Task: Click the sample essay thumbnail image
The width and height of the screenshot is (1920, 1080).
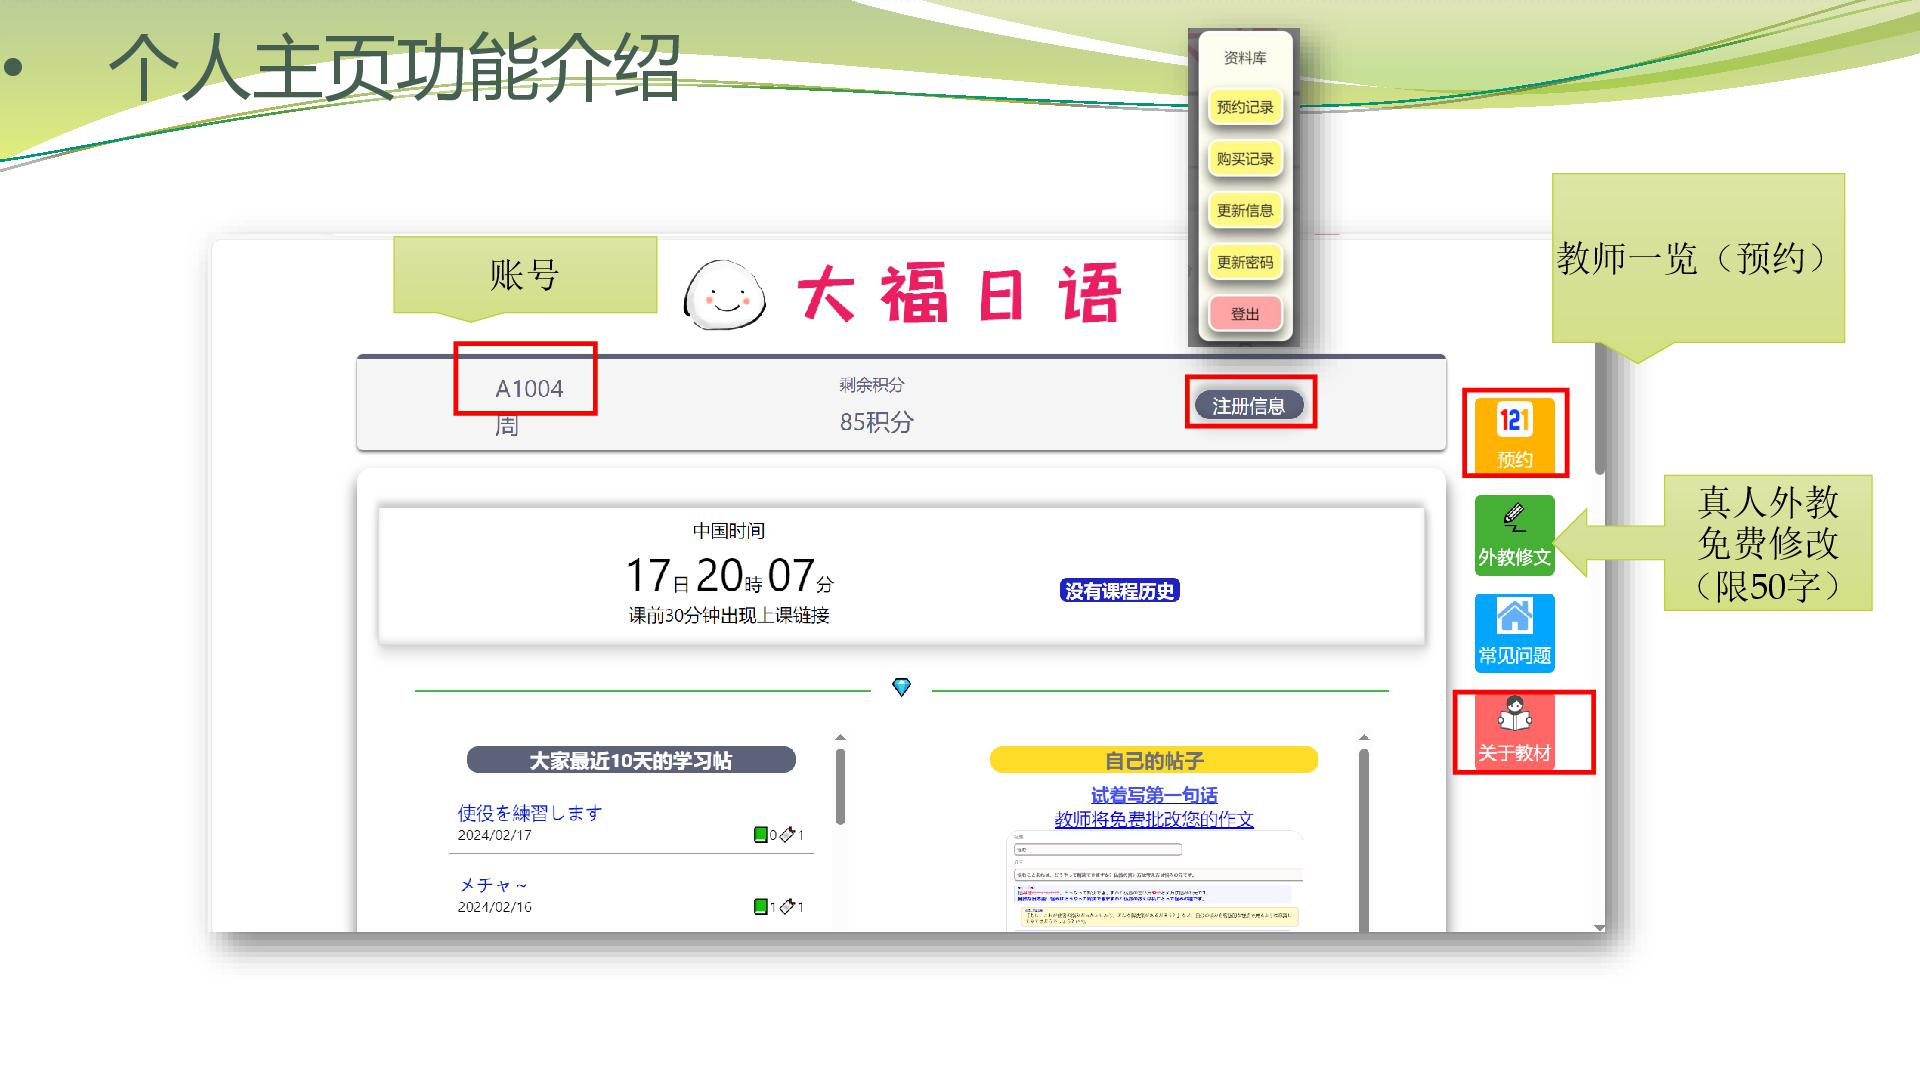Action: (x=1154, y=880)
